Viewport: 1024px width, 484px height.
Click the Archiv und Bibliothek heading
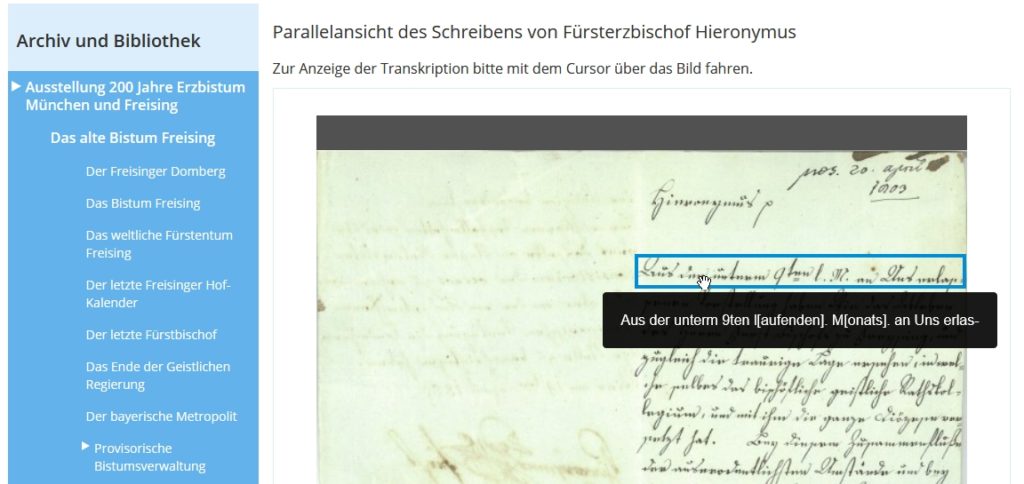108,41
